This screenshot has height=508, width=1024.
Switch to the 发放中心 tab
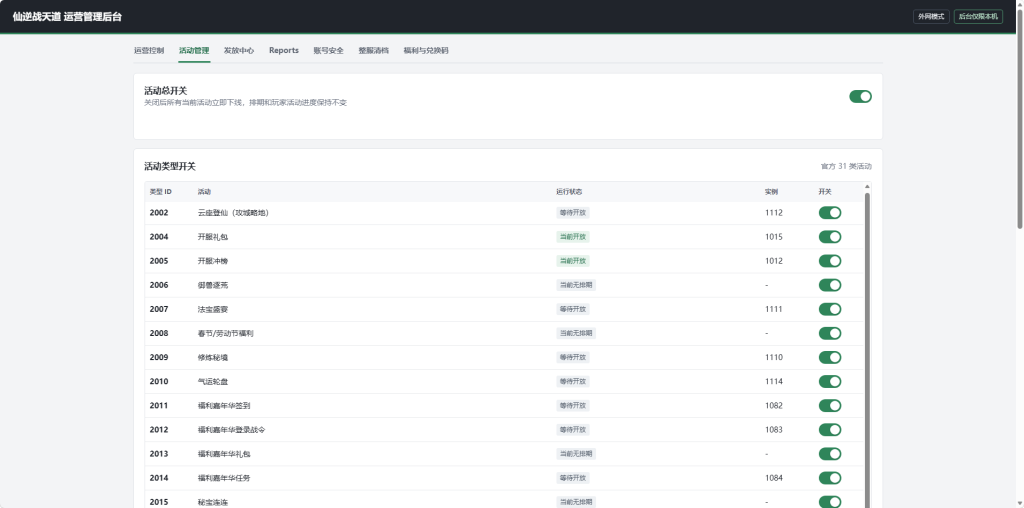click(x=239, y=50)
